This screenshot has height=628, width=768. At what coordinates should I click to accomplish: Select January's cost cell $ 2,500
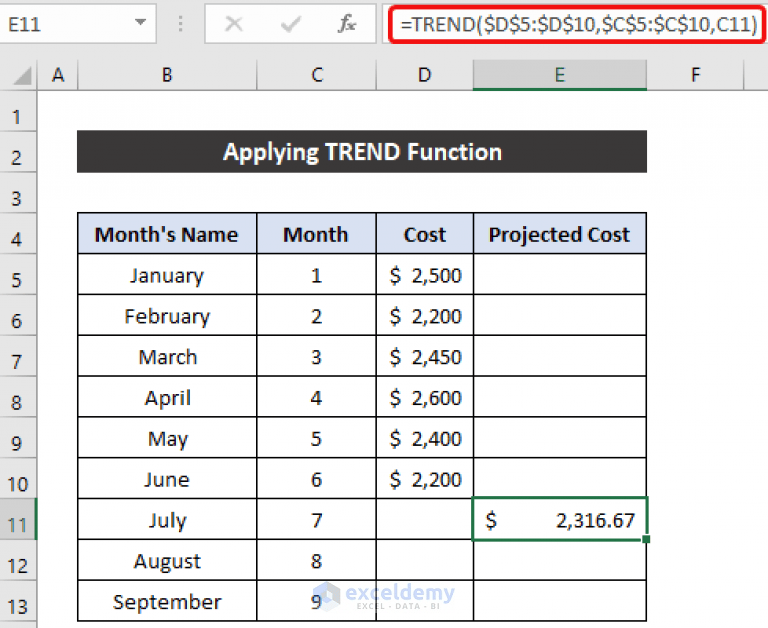(425, 274)
